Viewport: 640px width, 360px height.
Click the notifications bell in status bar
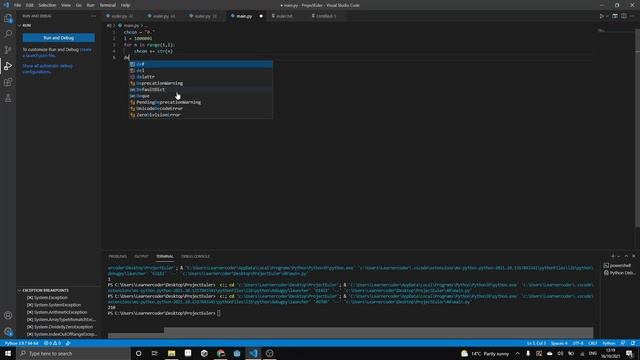(x=633, y=343)
